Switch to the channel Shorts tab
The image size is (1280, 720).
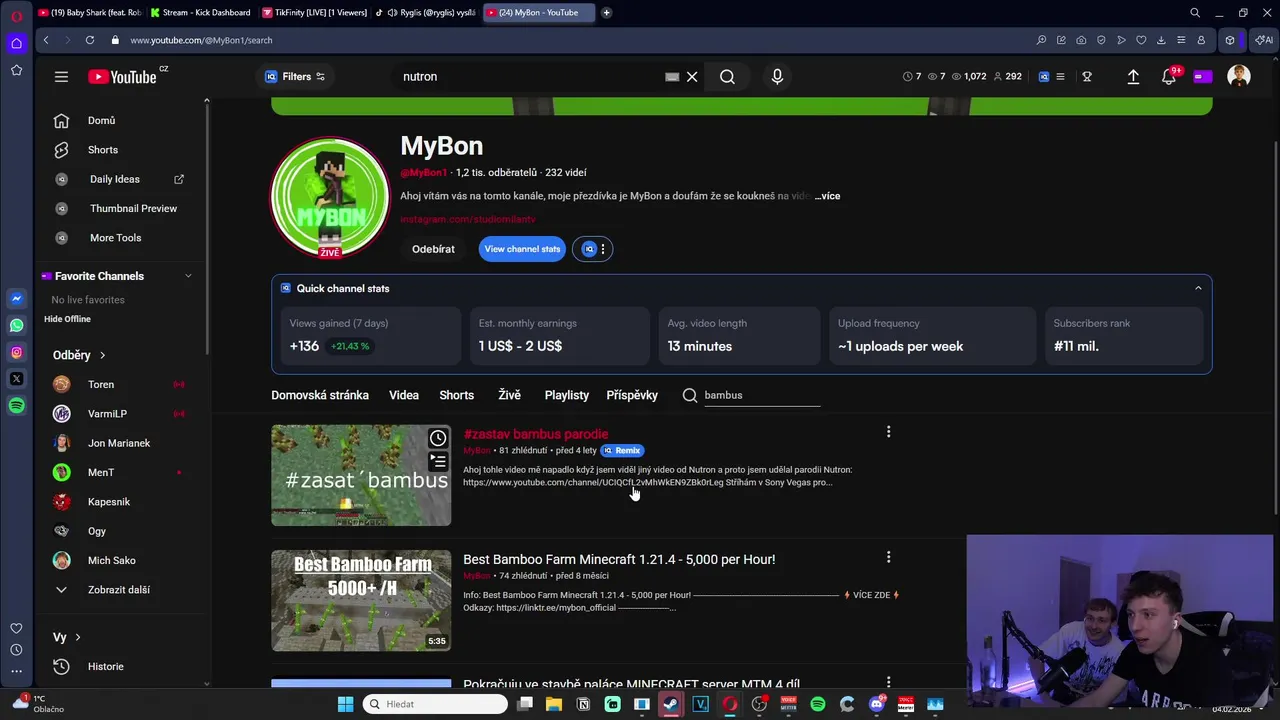pos(457,395)
